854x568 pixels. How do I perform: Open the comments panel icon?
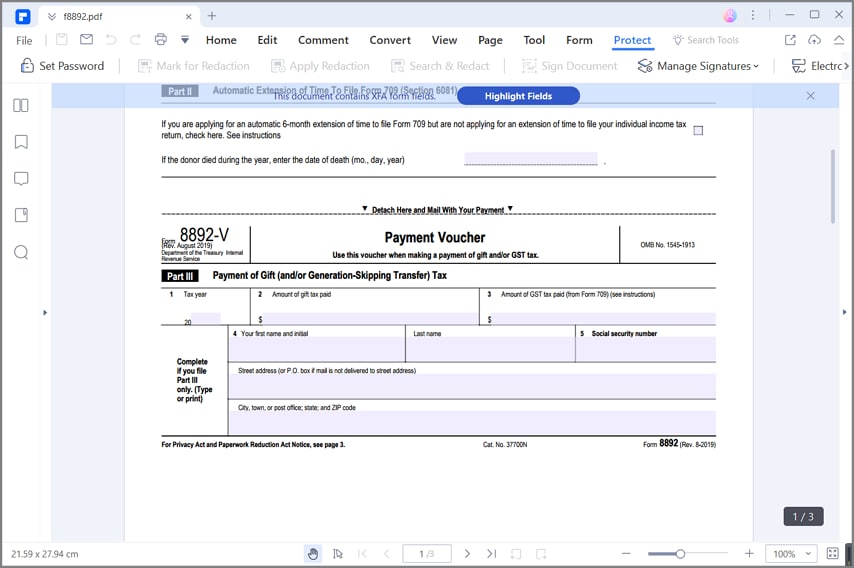(21, 179)
